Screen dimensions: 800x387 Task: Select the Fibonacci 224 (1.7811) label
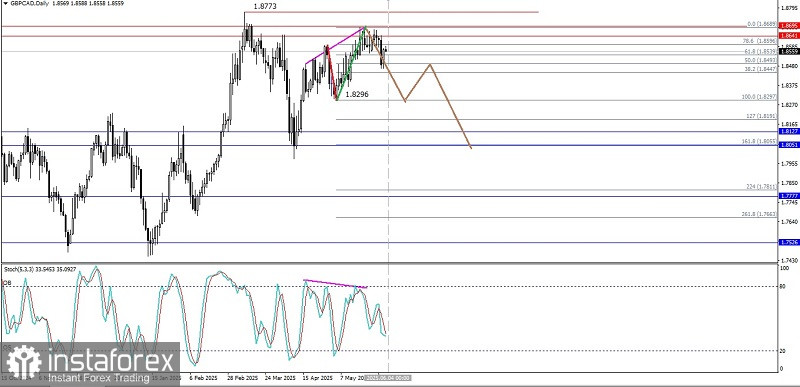761,187
